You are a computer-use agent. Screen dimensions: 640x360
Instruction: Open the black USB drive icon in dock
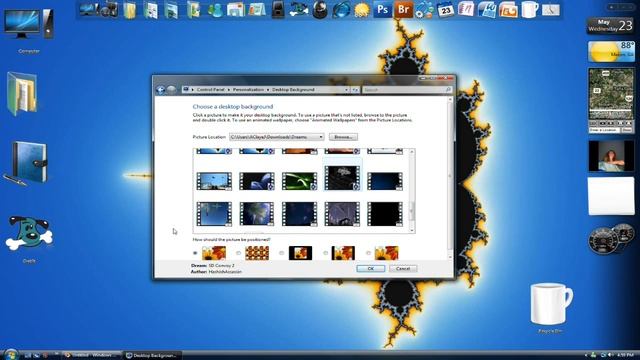coord(278,10)
